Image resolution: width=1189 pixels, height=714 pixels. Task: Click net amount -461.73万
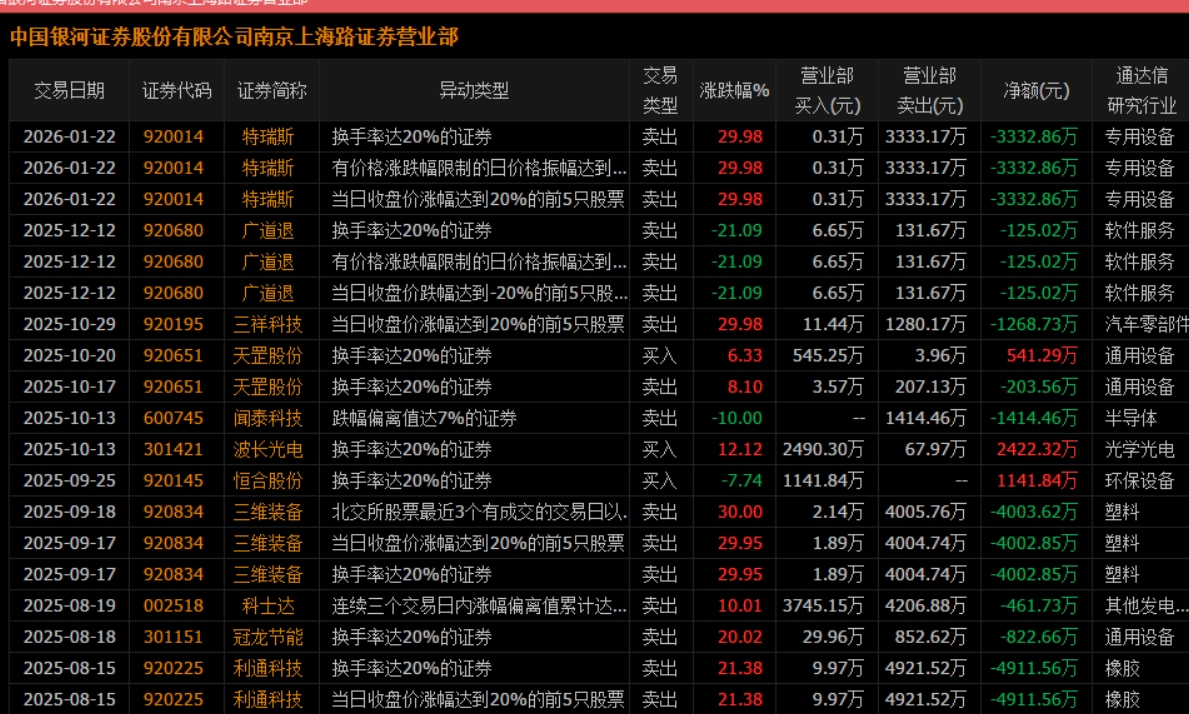[1039, 606]
